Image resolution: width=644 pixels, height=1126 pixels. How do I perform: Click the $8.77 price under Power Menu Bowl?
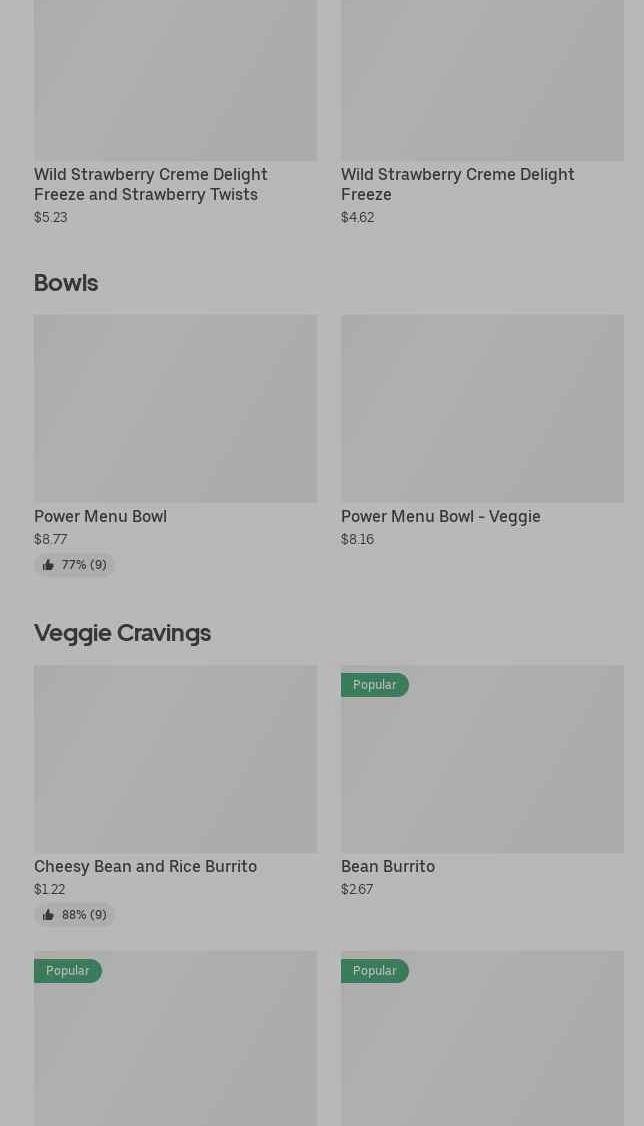[51, 539]
